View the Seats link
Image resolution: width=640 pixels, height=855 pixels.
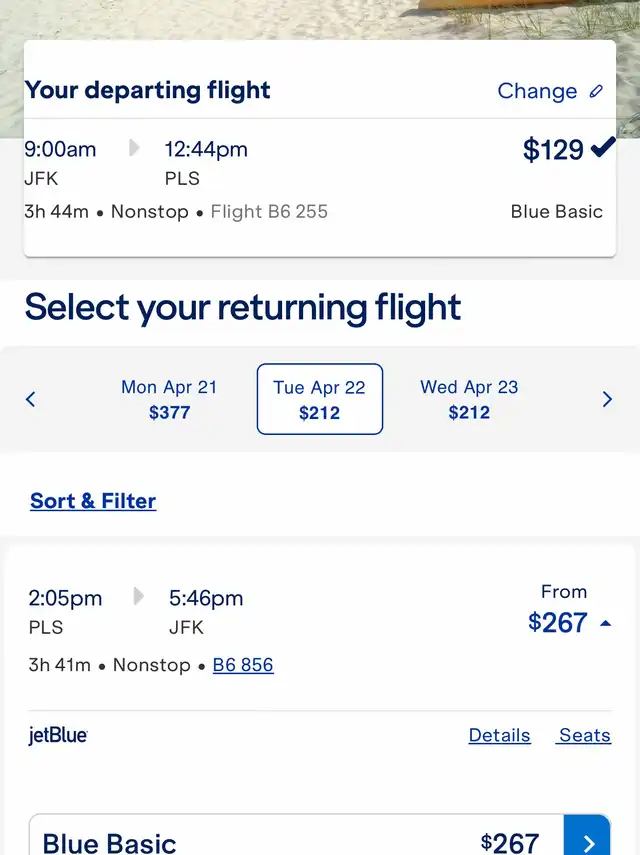click(x=584, y=735)
